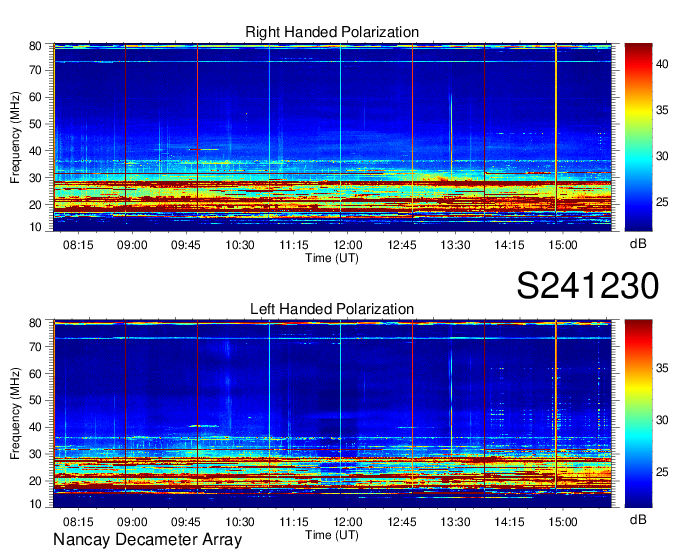Click 80 MHz tick on Left Handed frequency axis
The image size is (680, 552).
click(x=36, y=323)
